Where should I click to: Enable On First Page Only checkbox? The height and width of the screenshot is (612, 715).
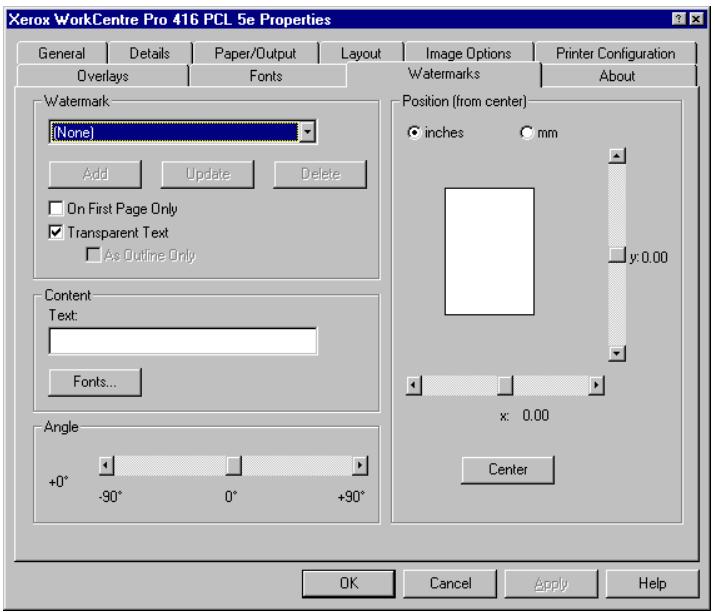point(56,211)
